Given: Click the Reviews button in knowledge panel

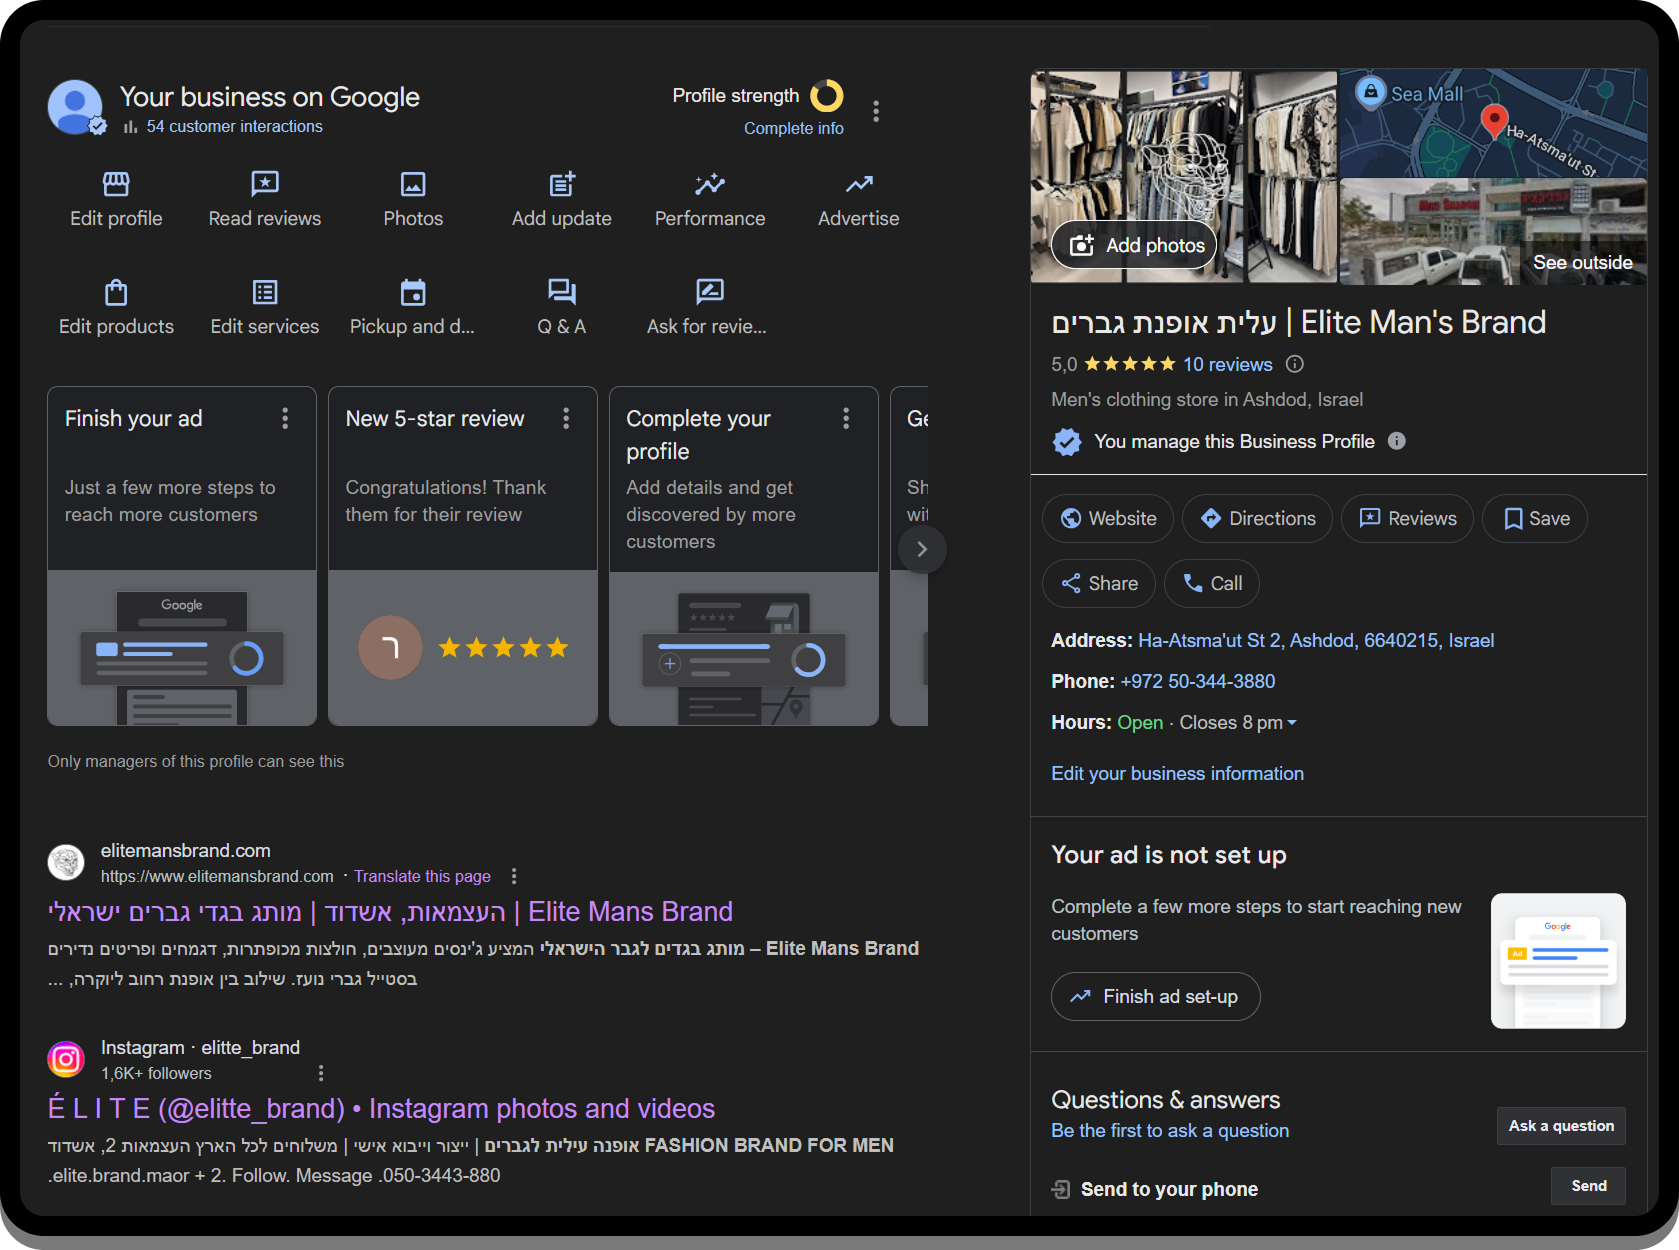Looking at the screenshot, I should 1407,519.
